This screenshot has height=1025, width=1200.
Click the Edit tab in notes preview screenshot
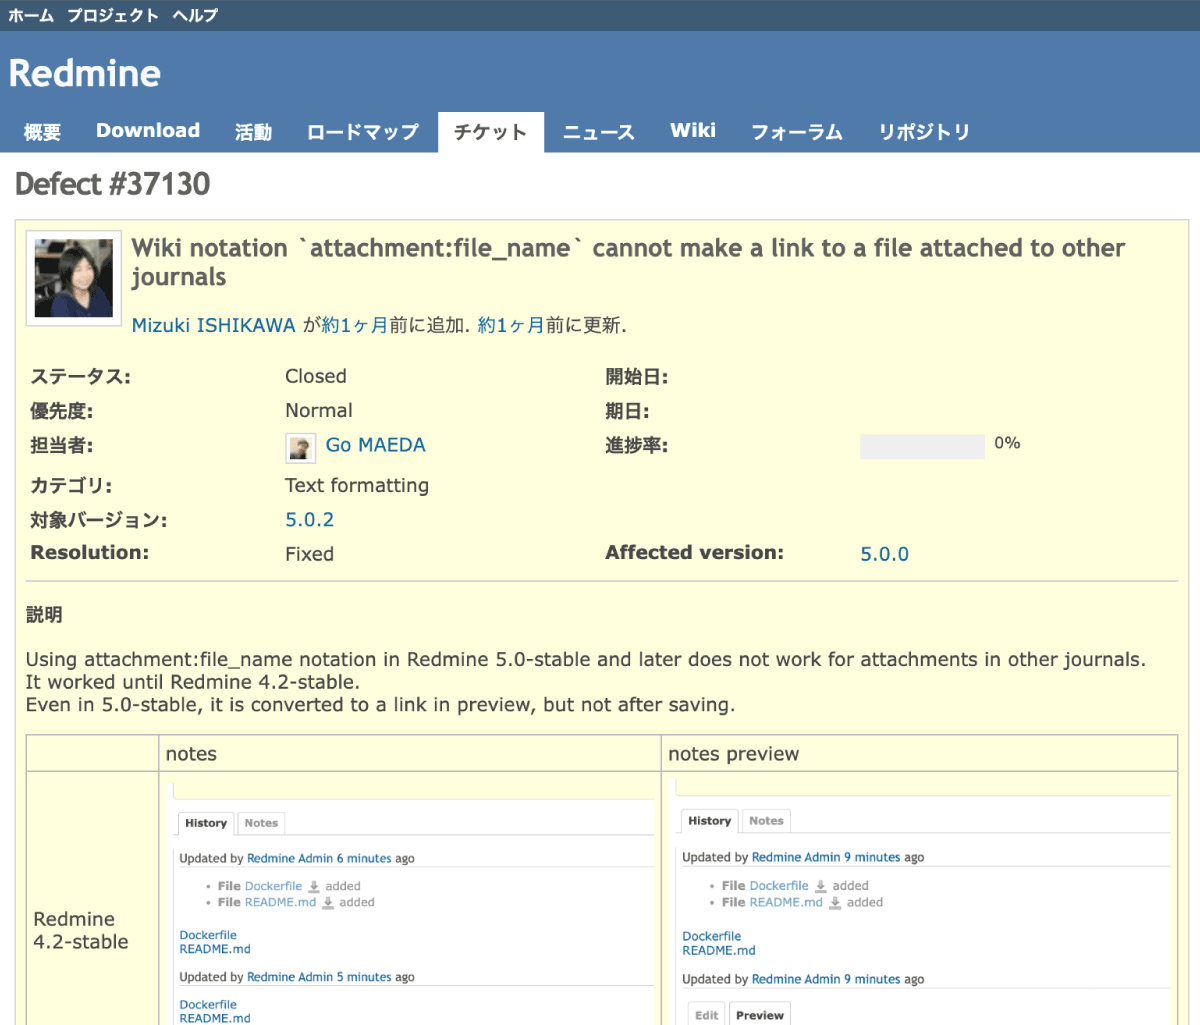pos(707,1014)
